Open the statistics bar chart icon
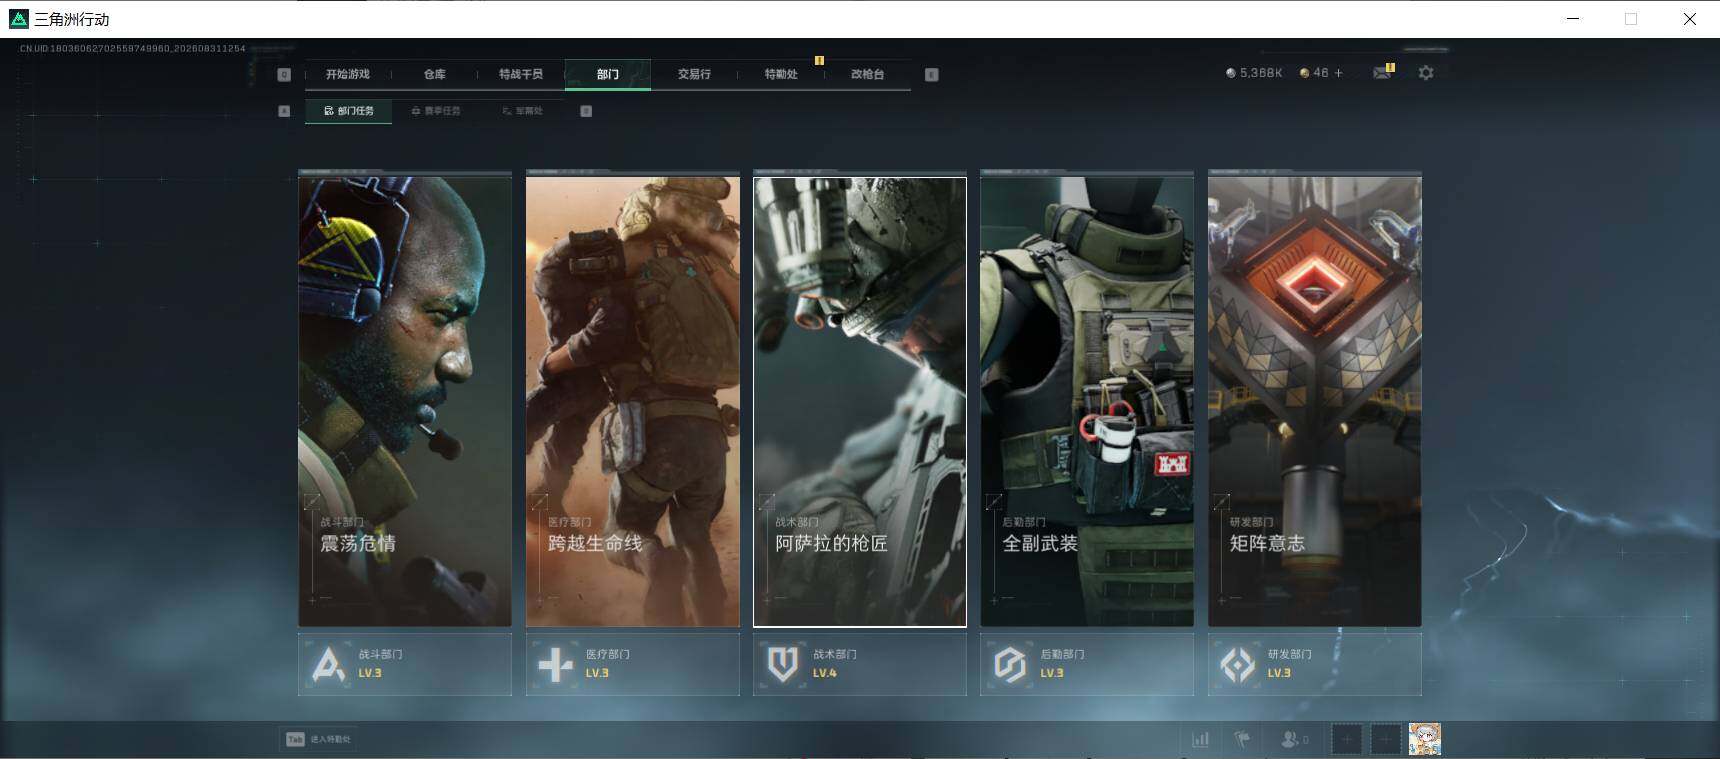The height and width of the screenshot is (759, 1720). tap(1200, 739)
